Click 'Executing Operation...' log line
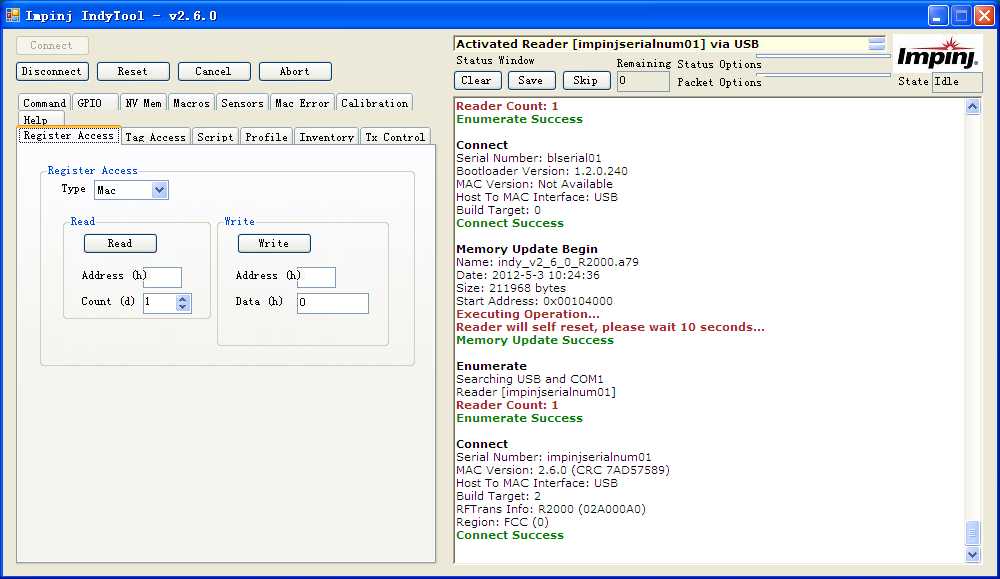The height and width of the screenshot is (579, 1000). pyautogui.click(x=527, y=314)
